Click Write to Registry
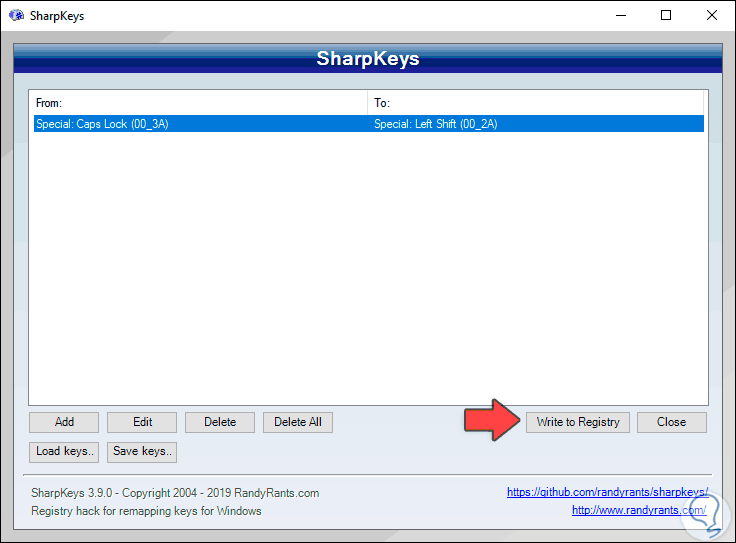Screen dimensions: 736x543 [577, 422]
